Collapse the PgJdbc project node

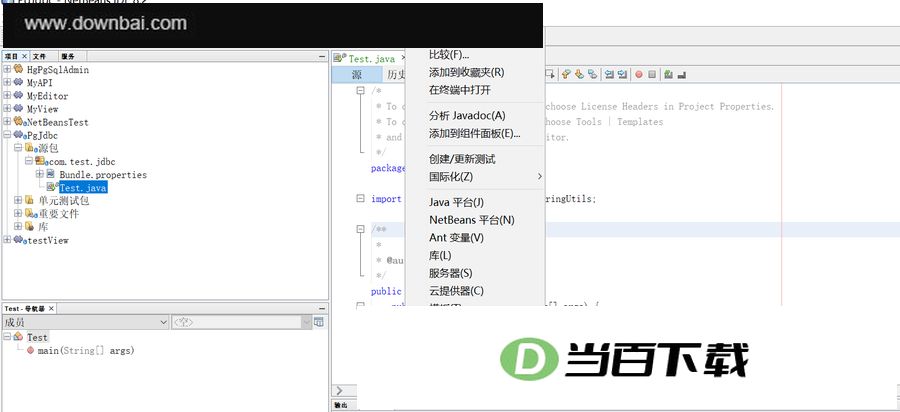click(x=7, y=135)
